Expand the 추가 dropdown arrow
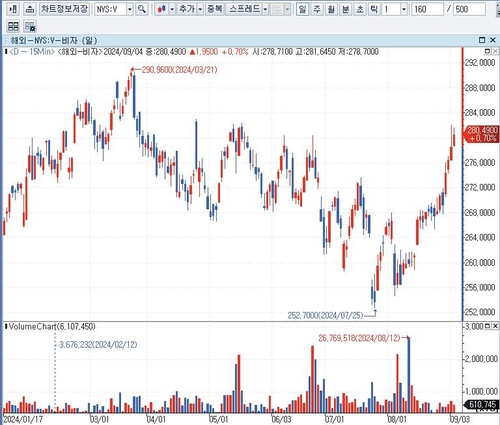This screenshot has height=425, width=500. coord(200,9)
